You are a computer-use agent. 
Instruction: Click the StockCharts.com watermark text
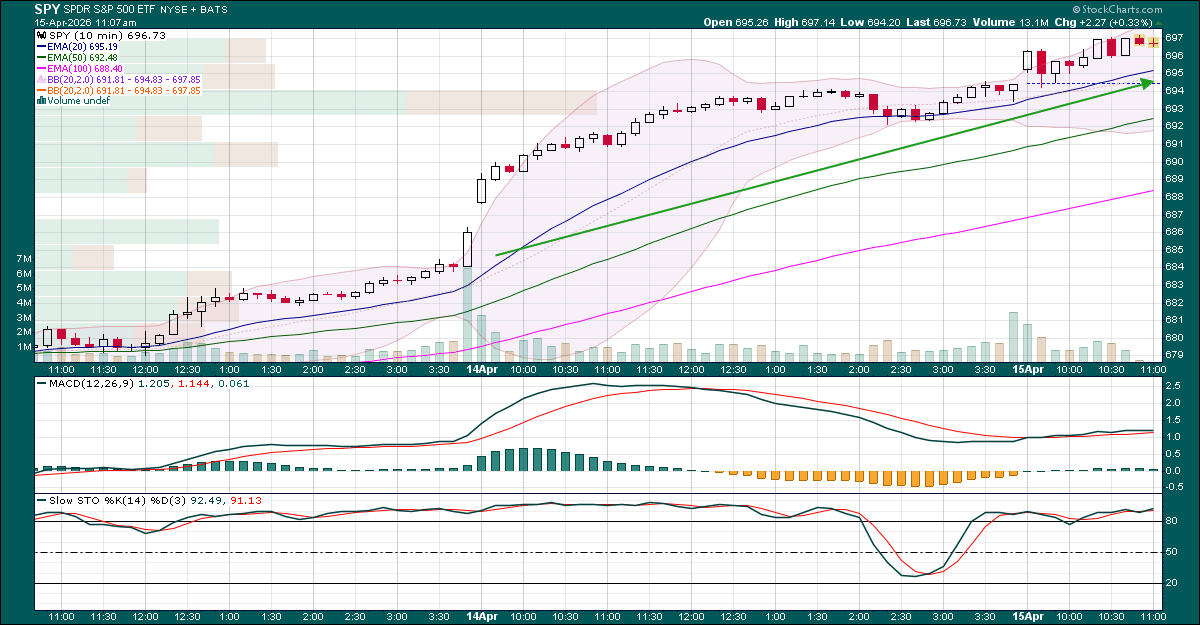1124,8
